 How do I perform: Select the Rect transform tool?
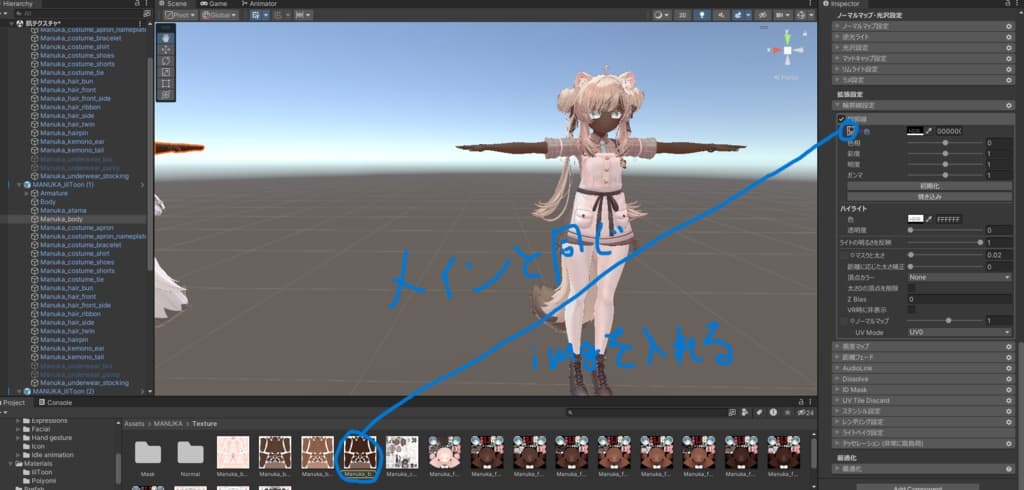[x=166, y=84]
